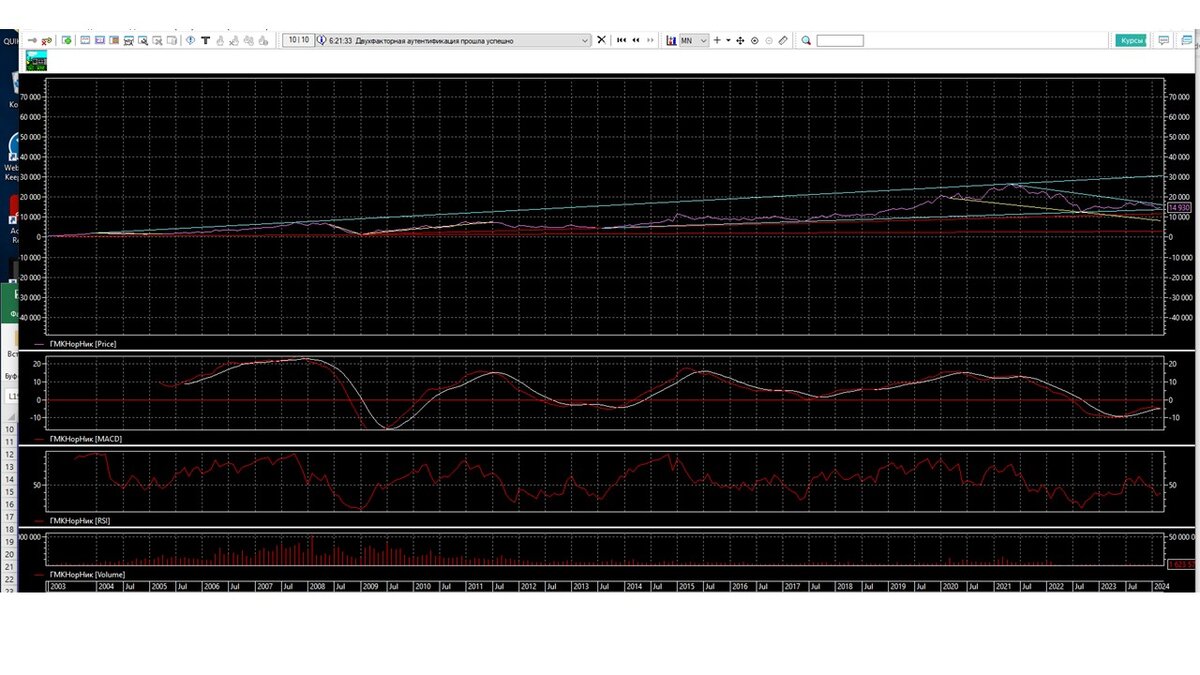This screenshot has height=675, width=1200.
Task: Click the double-left rewind arrows
Action: pyautogui.click(x=636, y=40)
